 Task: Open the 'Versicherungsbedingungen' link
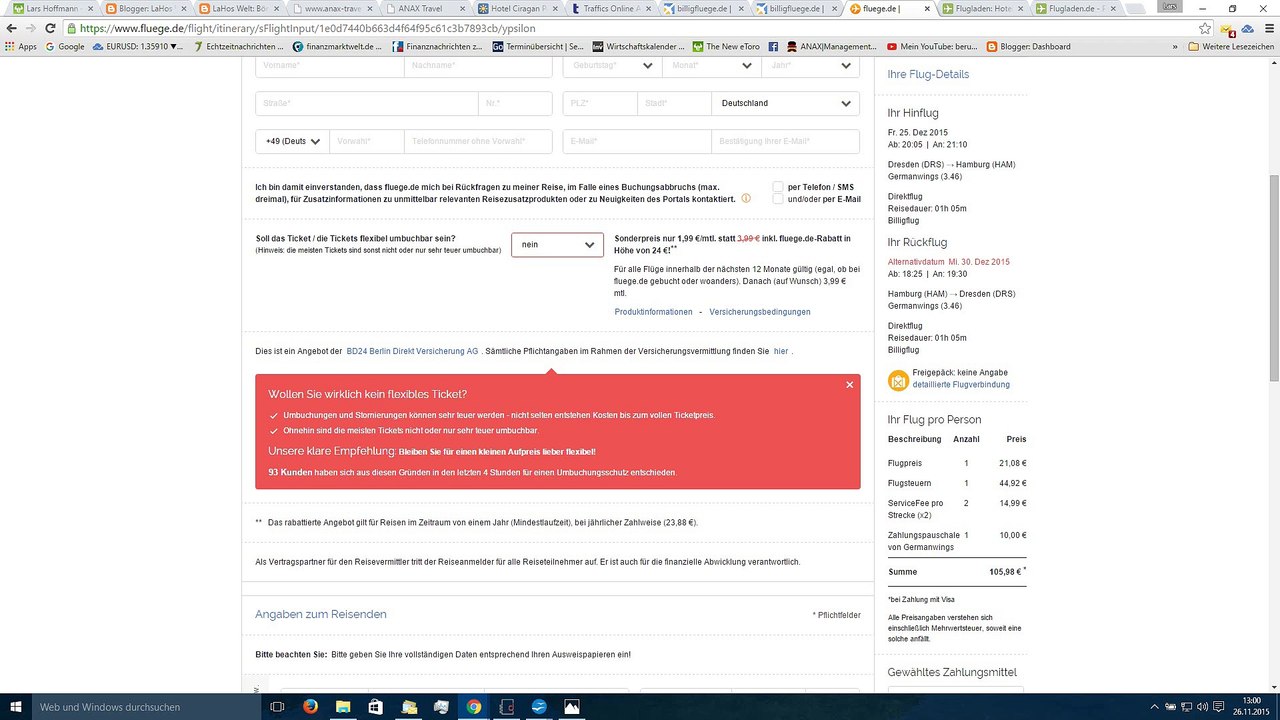[760, 312]
